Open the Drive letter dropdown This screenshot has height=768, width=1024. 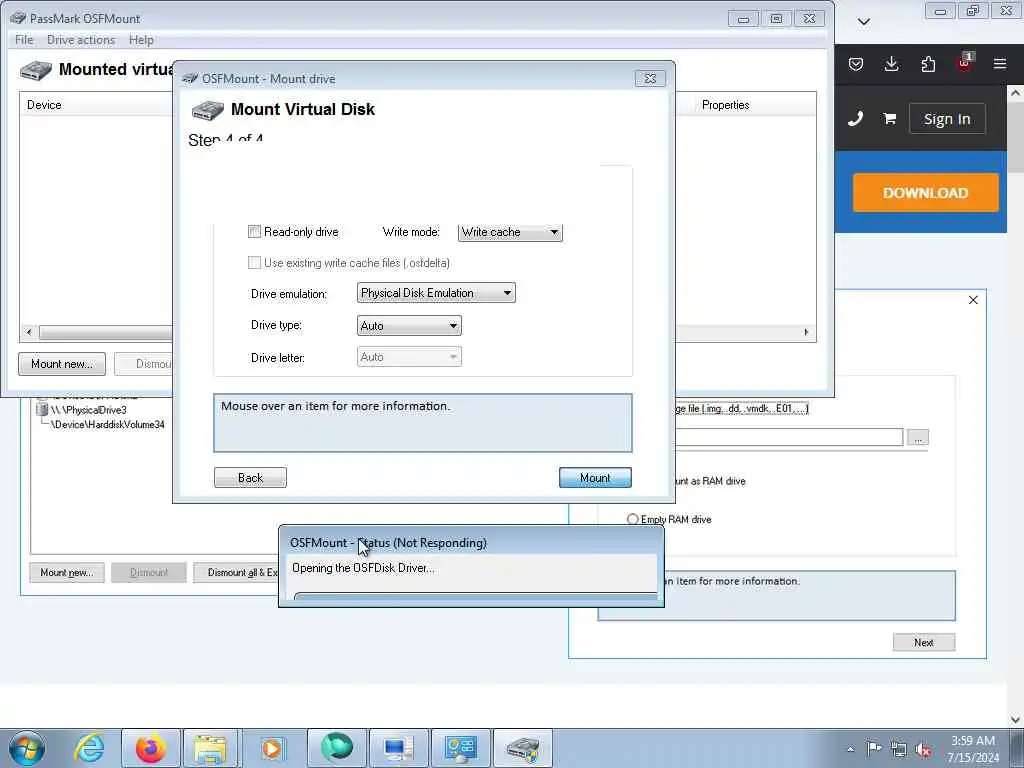click(x=409, y=357)
